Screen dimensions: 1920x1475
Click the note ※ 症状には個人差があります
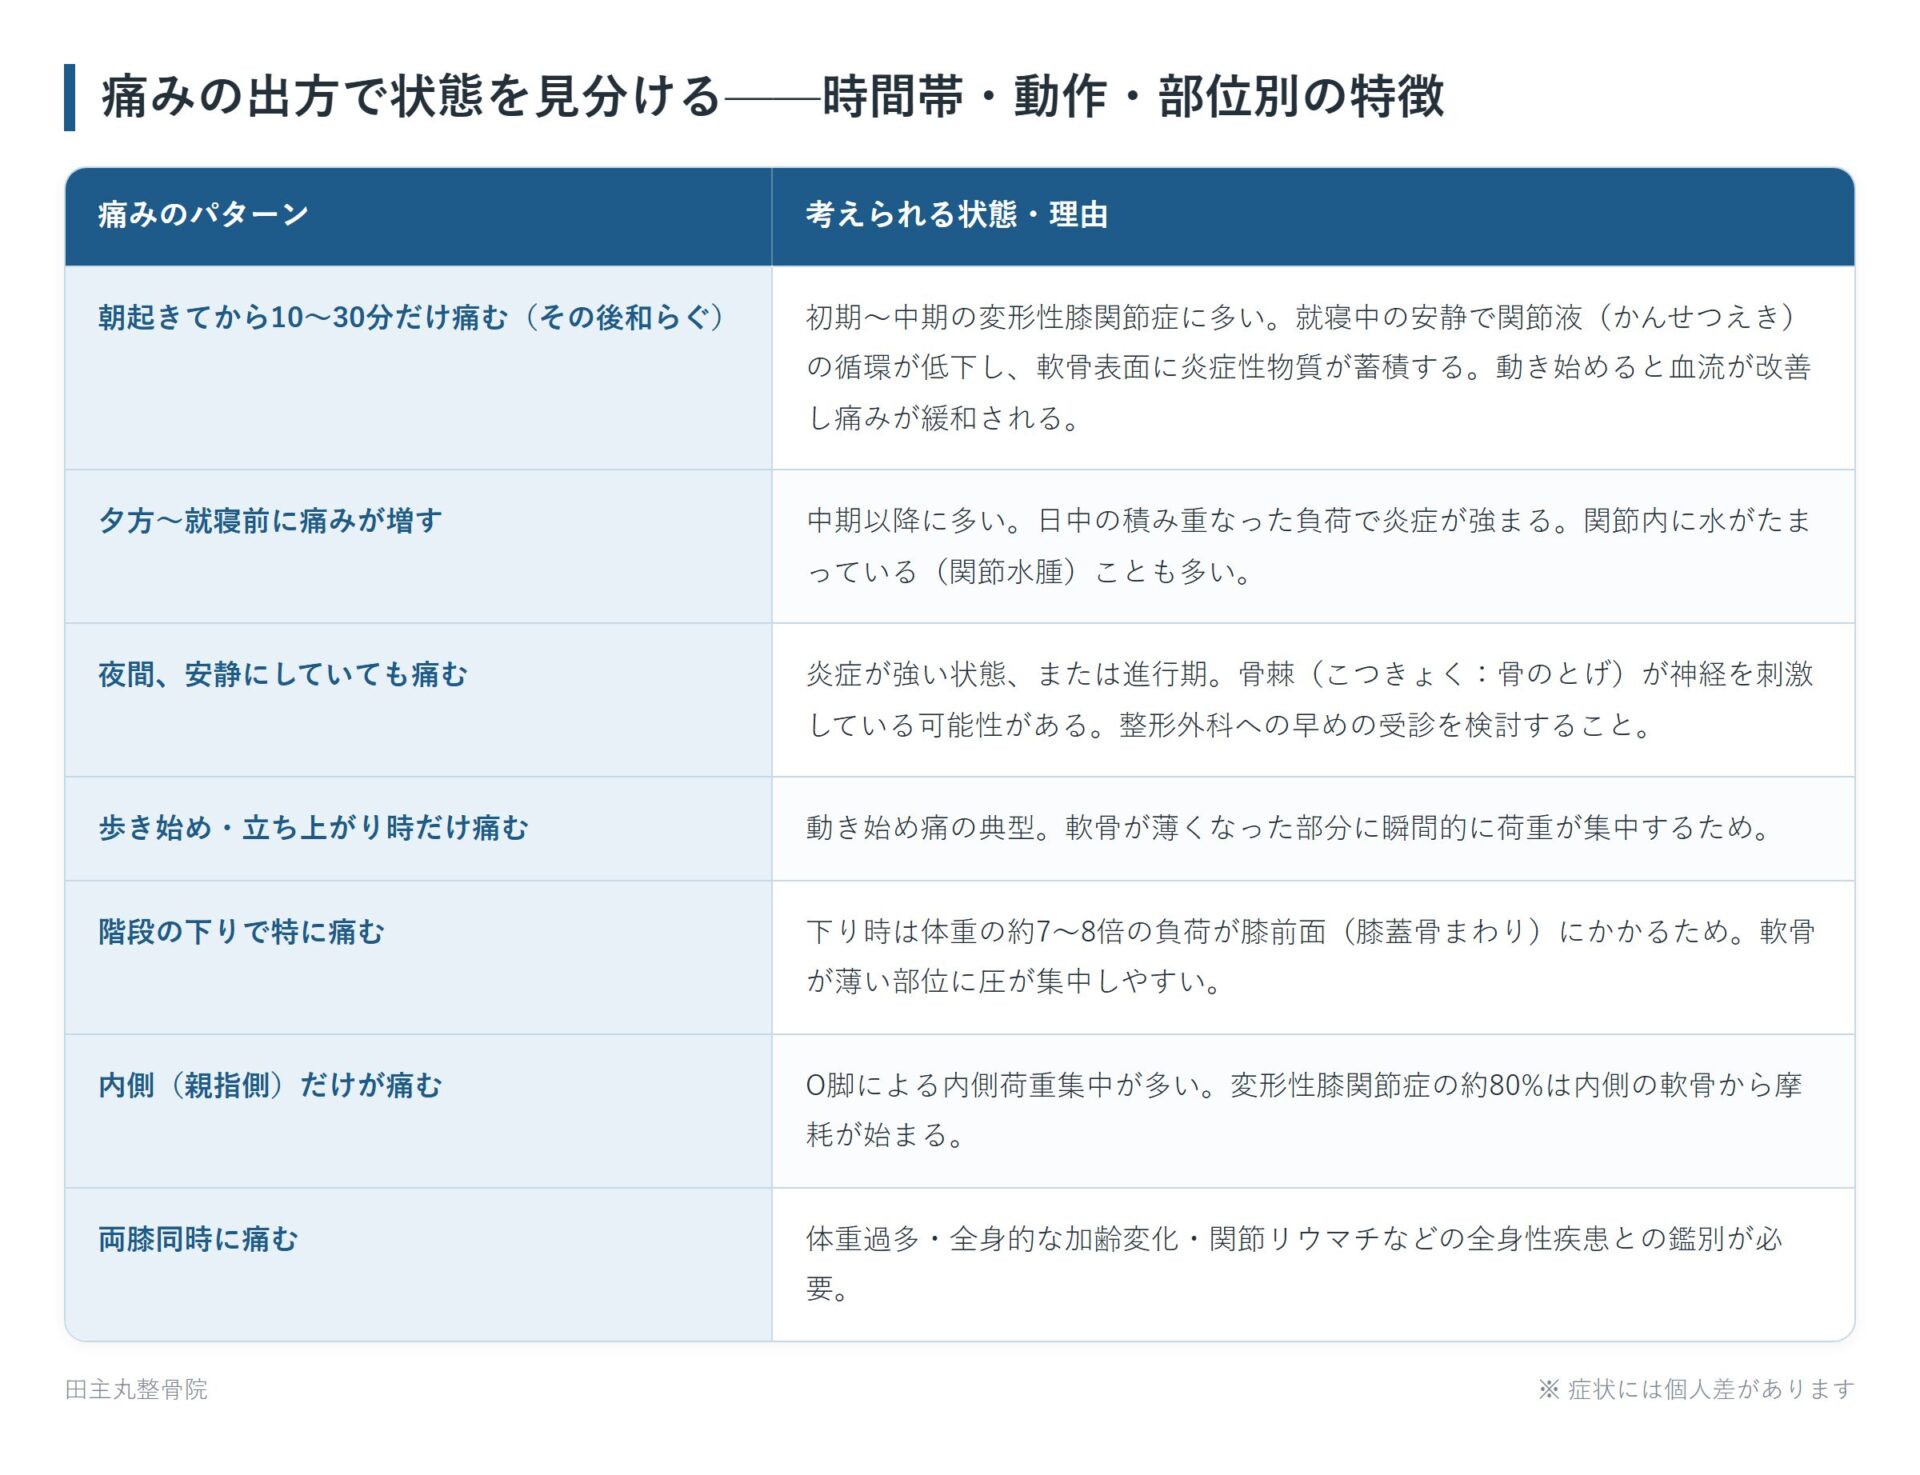[x=1696, y=1389]
